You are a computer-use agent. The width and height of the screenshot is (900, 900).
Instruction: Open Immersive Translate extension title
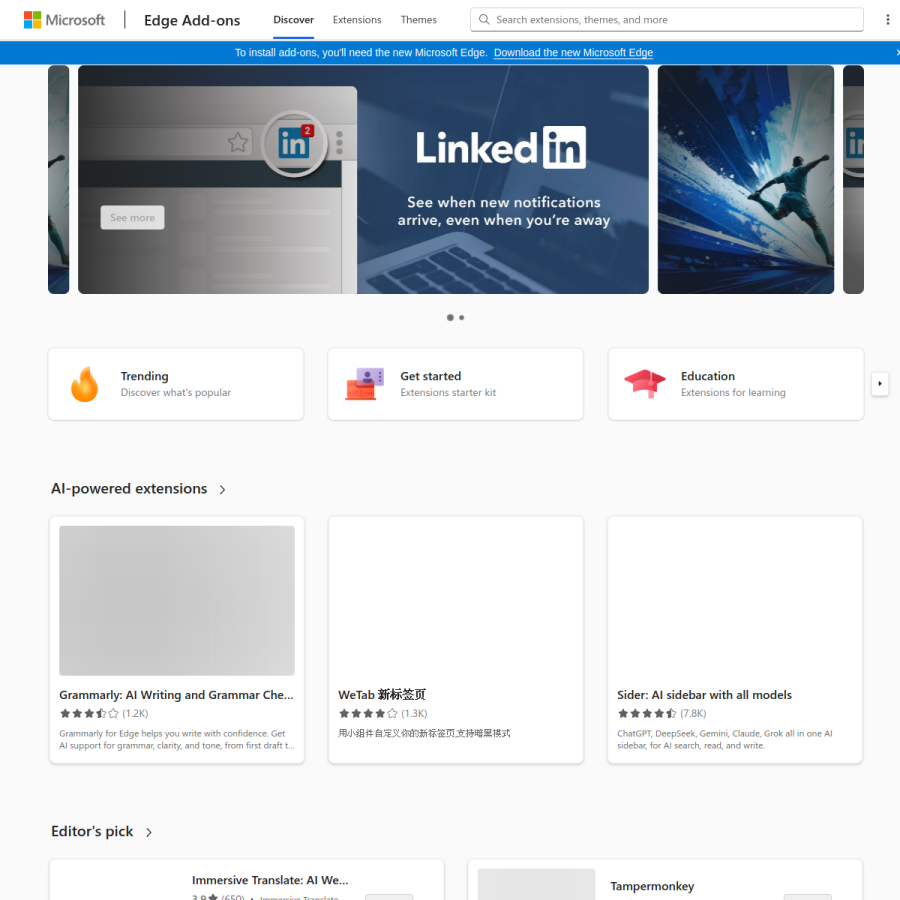pyautogui.click(x=270, y=880)
